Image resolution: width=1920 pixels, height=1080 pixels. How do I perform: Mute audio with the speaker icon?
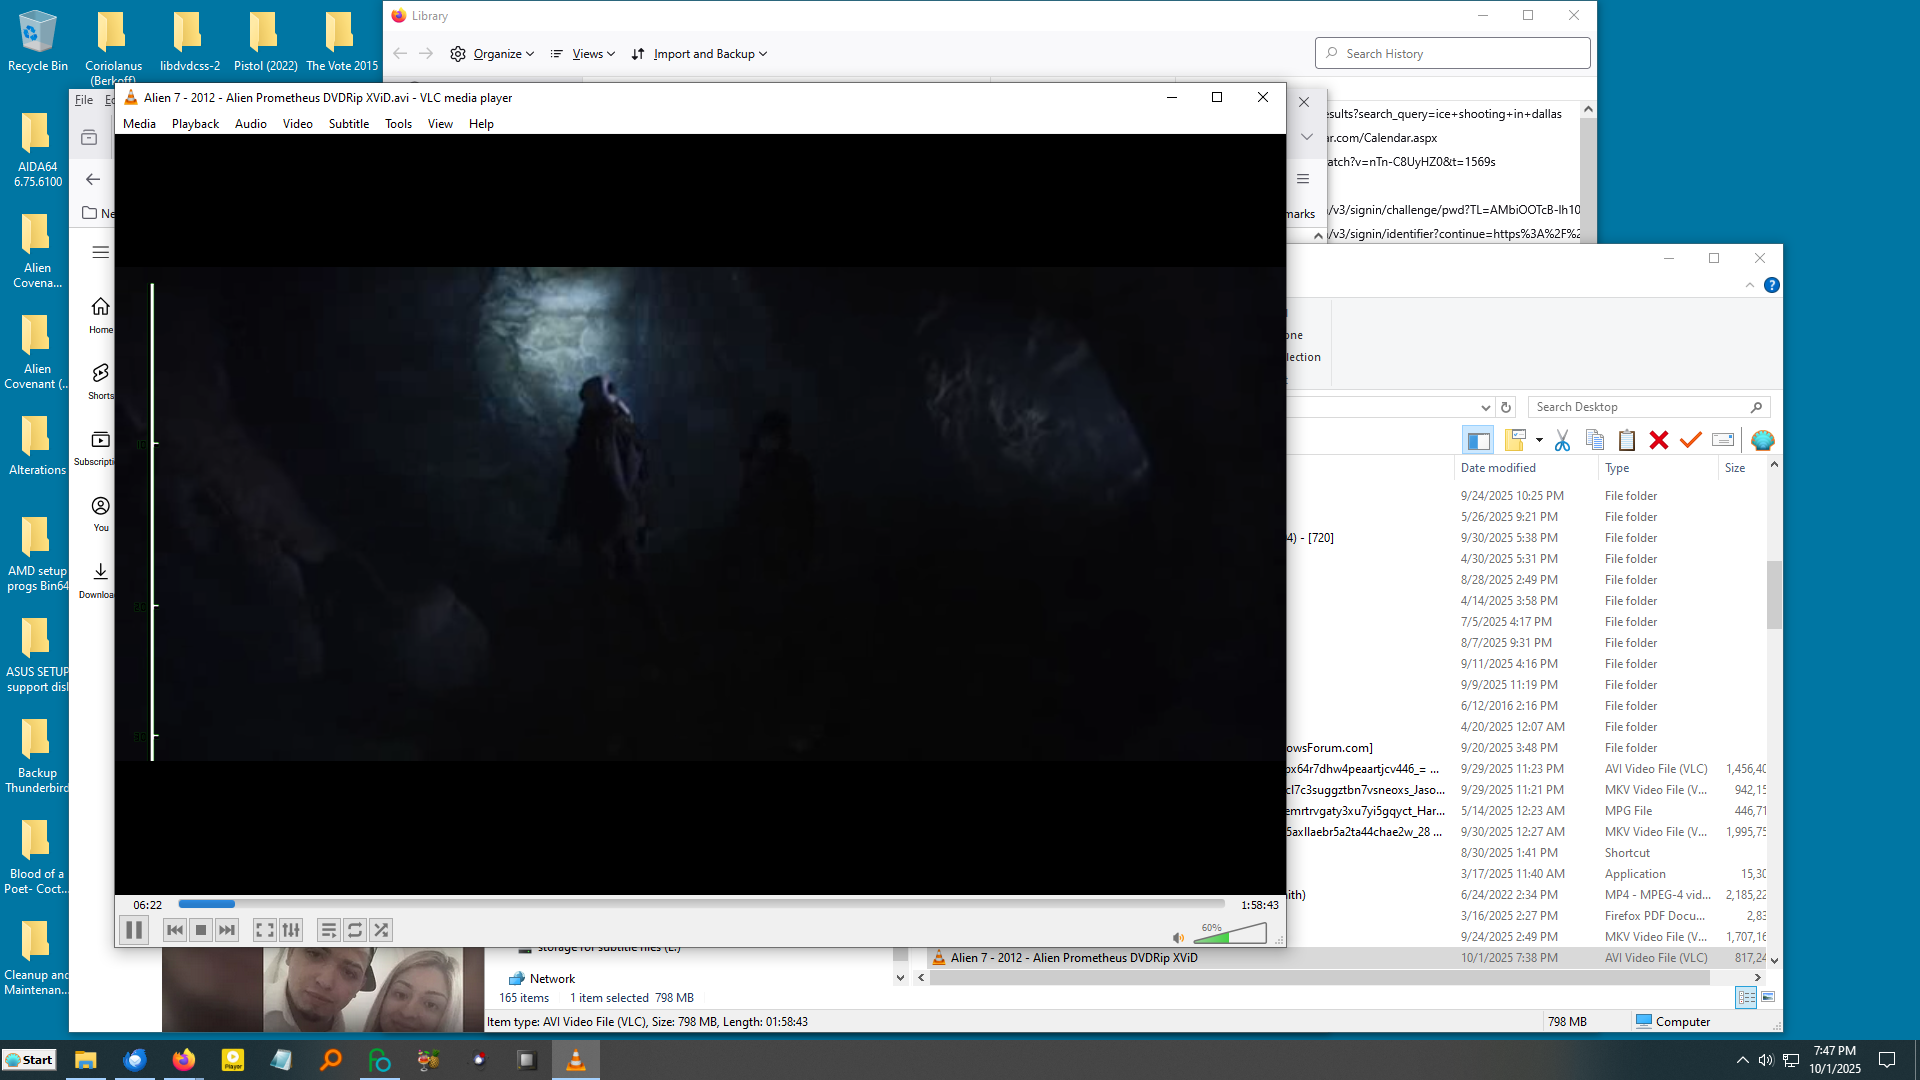tap(1178, 937)
